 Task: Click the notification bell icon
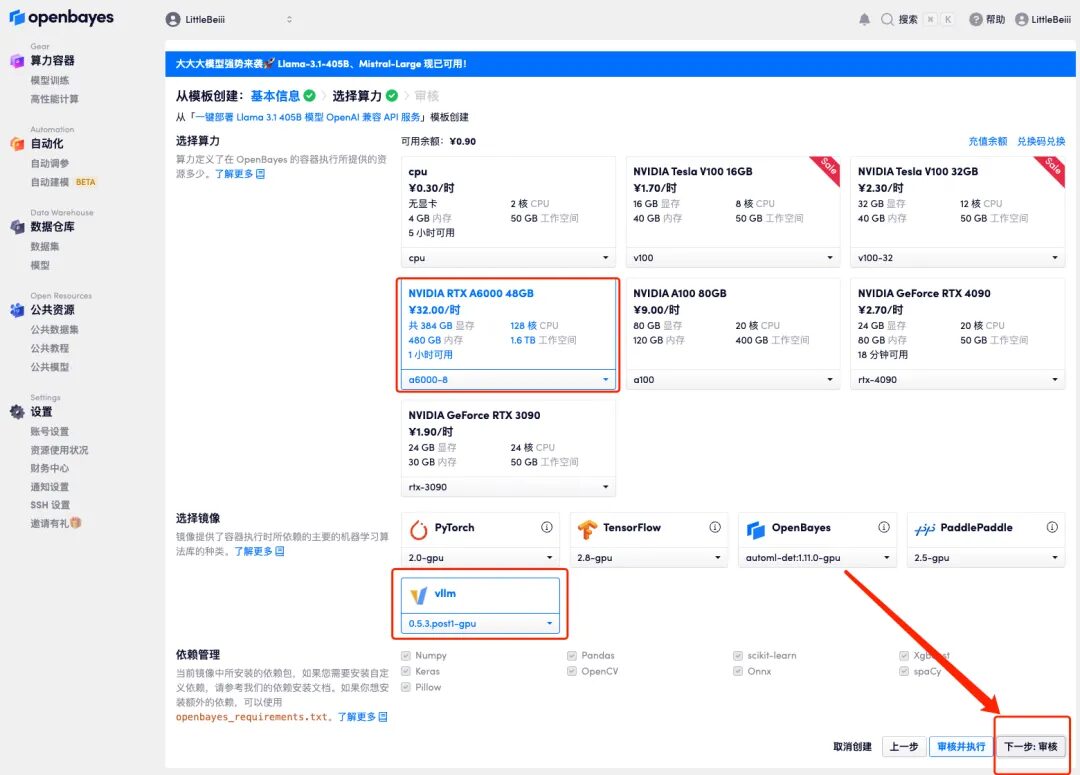tap(864, 19)
